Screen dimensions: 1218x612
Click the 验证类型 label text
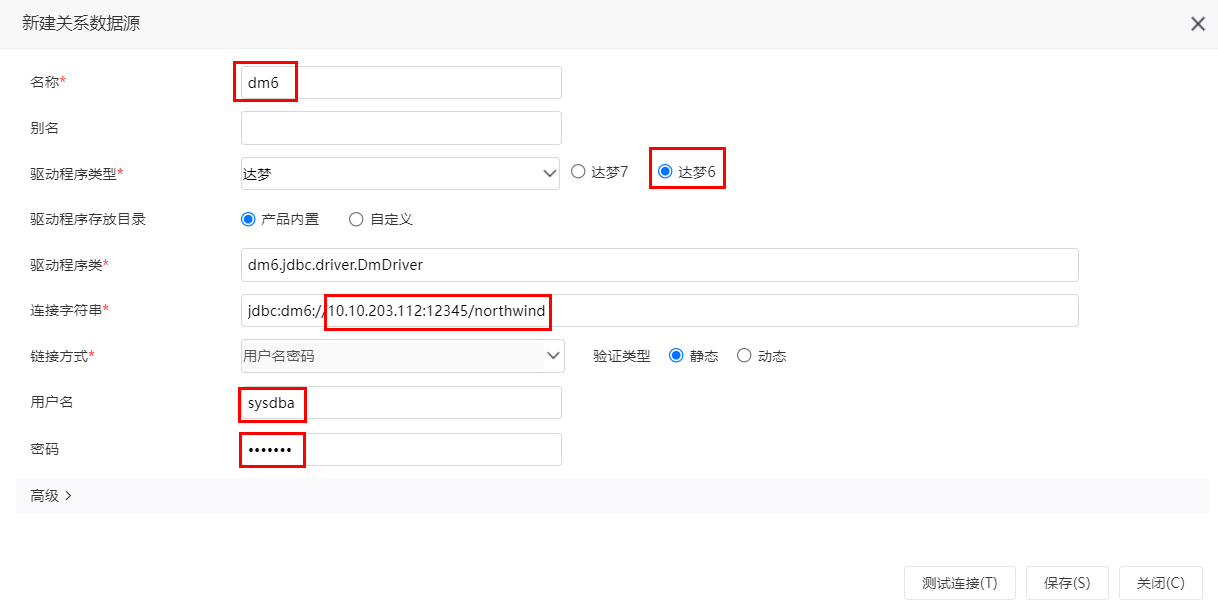(621, 356)
